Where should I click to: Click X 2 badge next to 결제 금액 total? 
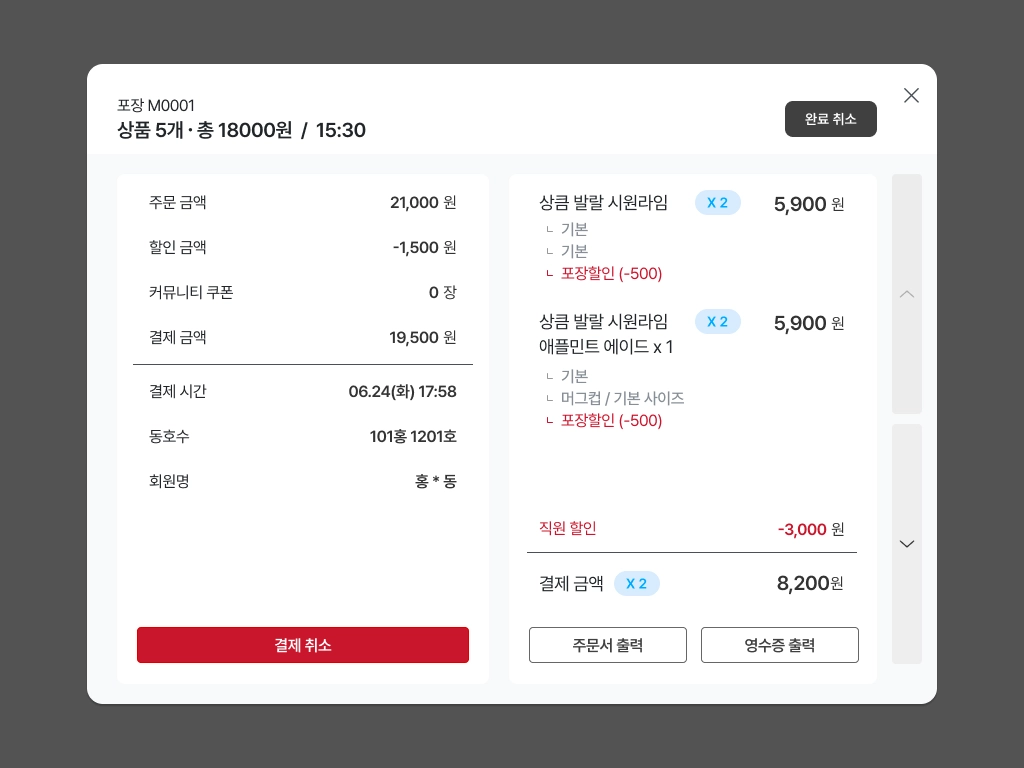[x=637, y=583]
